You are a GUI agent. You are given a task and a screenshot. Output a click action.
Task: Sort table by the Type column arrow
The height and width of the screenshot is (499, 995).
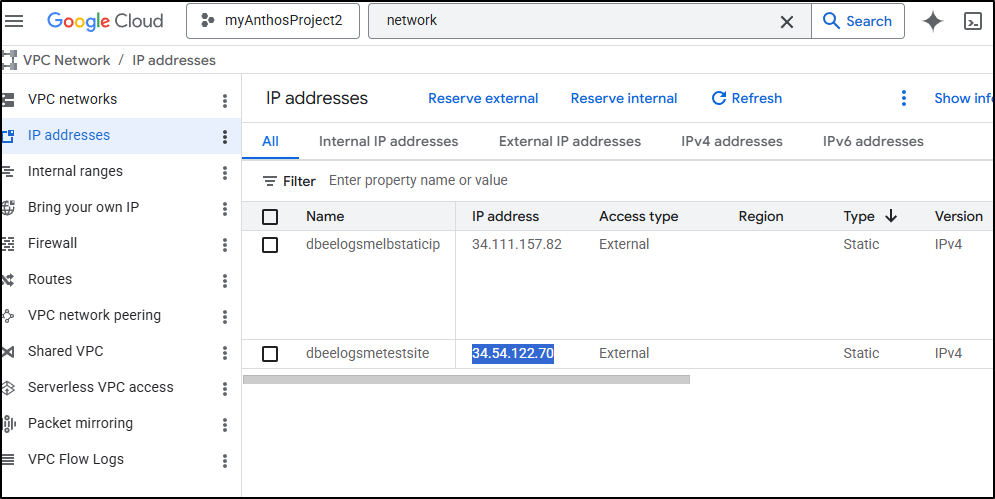point(891,216)
